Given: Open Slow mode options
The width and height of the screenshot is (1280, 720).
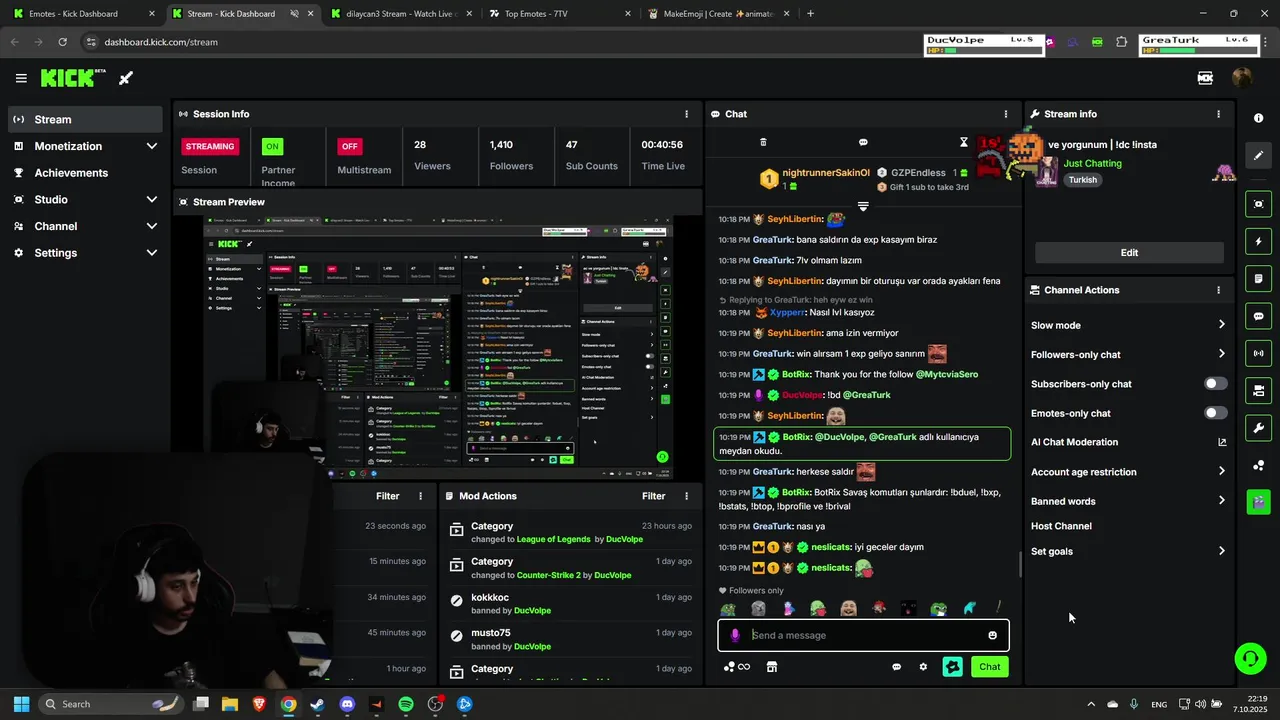Looking at the screenshot, I should (1129, 325).
